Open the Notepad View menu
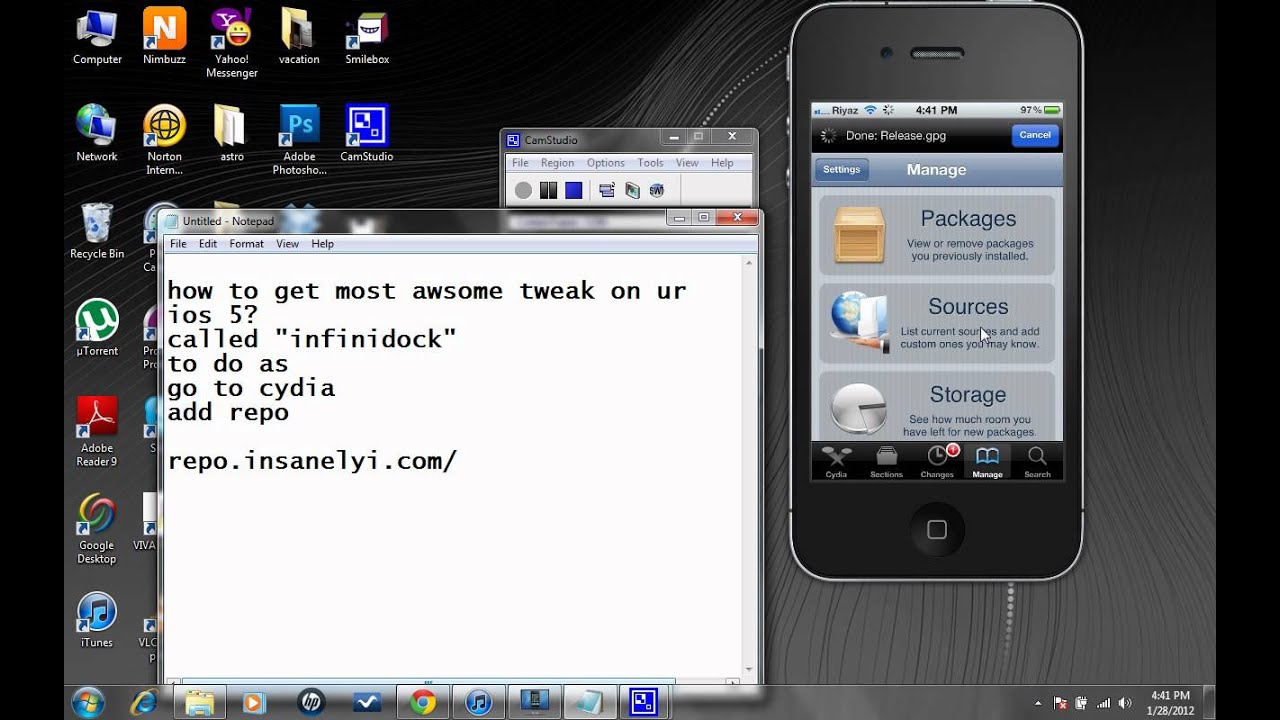Screen dimensions: 1280x720 tap(287, 244)
